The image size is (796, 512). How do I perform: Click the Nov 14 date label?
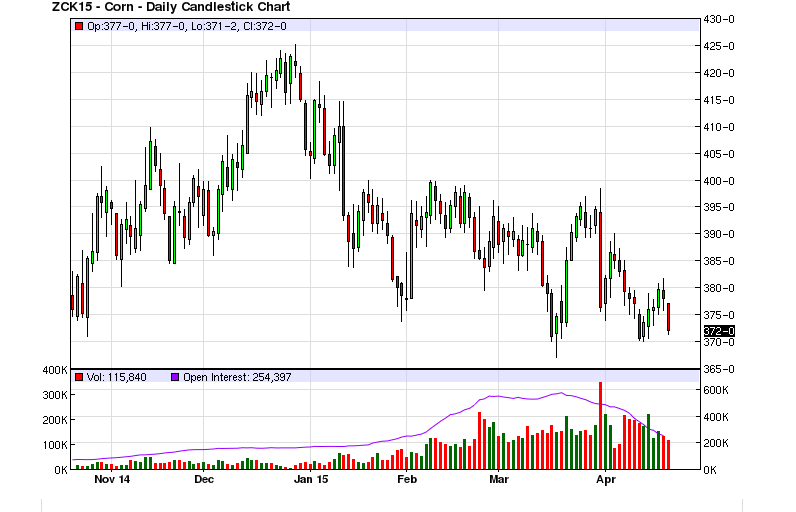(x=111, y=480)
